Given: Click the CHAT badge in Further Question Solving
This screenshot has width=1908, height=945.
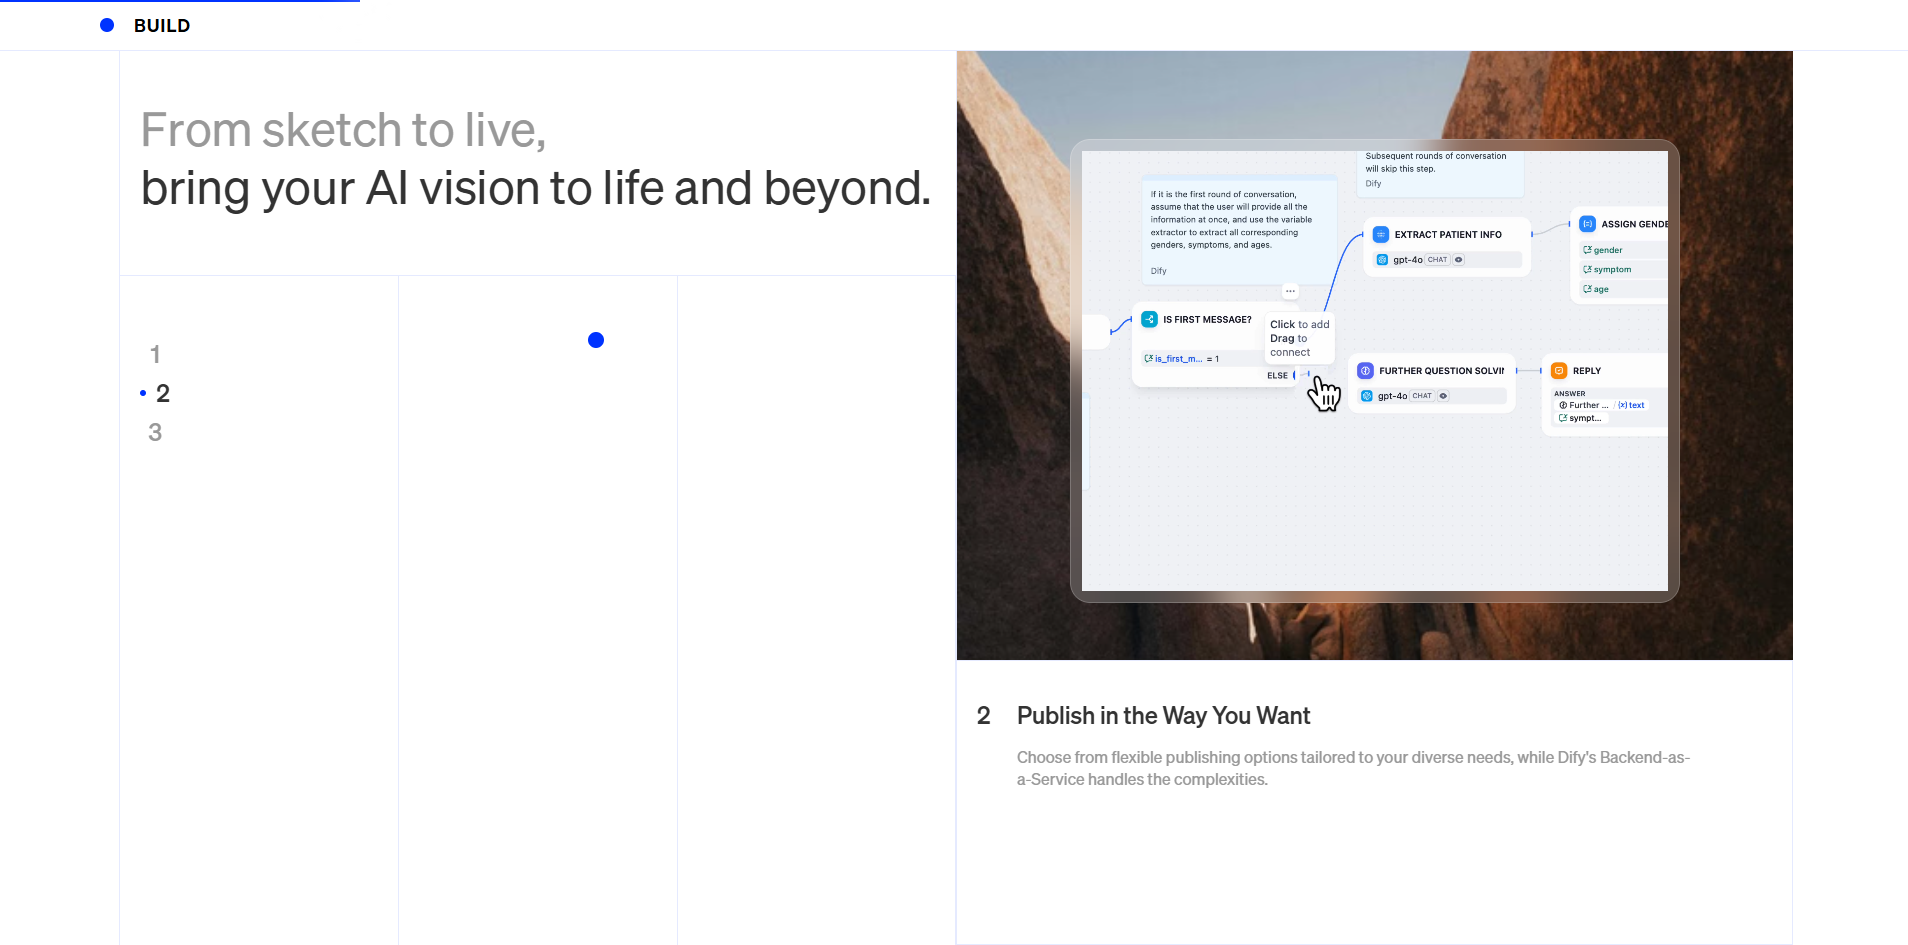Looking at the screenshot, I should pyautogui.click(x=1422, y=396).
